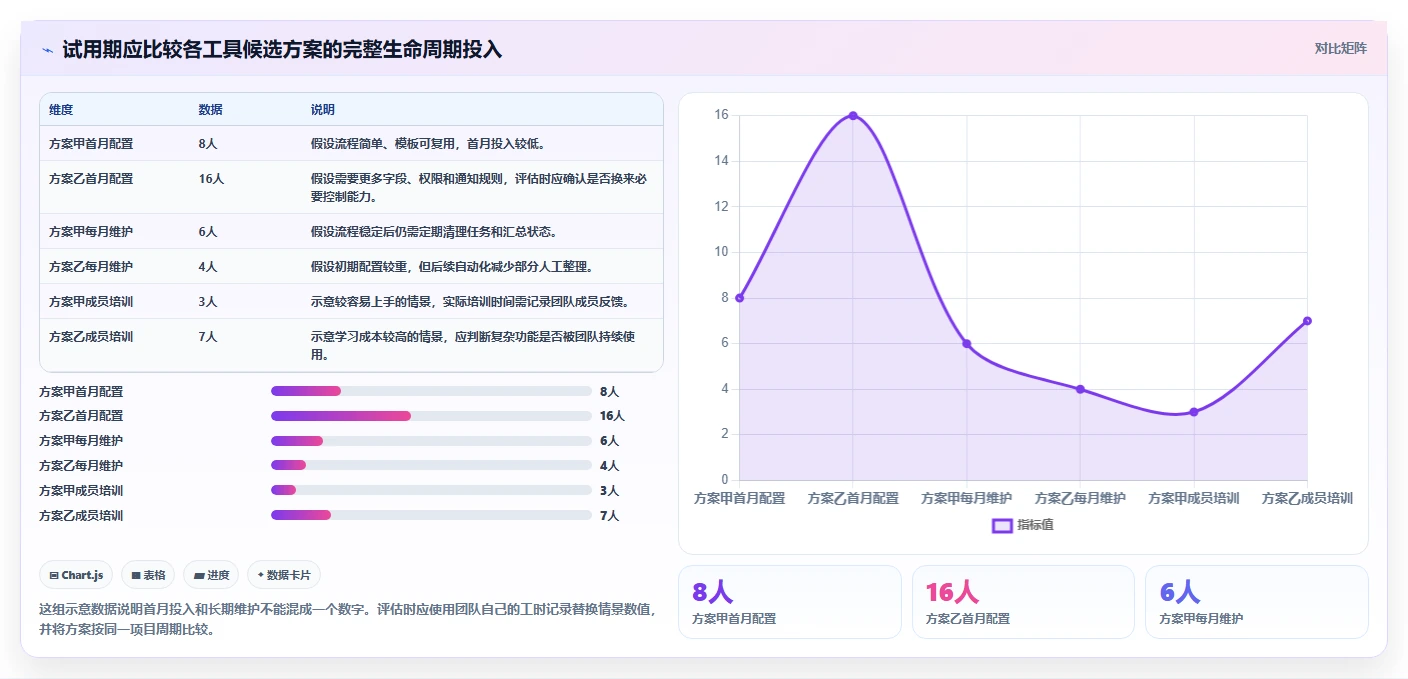
Task: Click the 16 tick on the chart y-axis
Action: click(721, 115)
